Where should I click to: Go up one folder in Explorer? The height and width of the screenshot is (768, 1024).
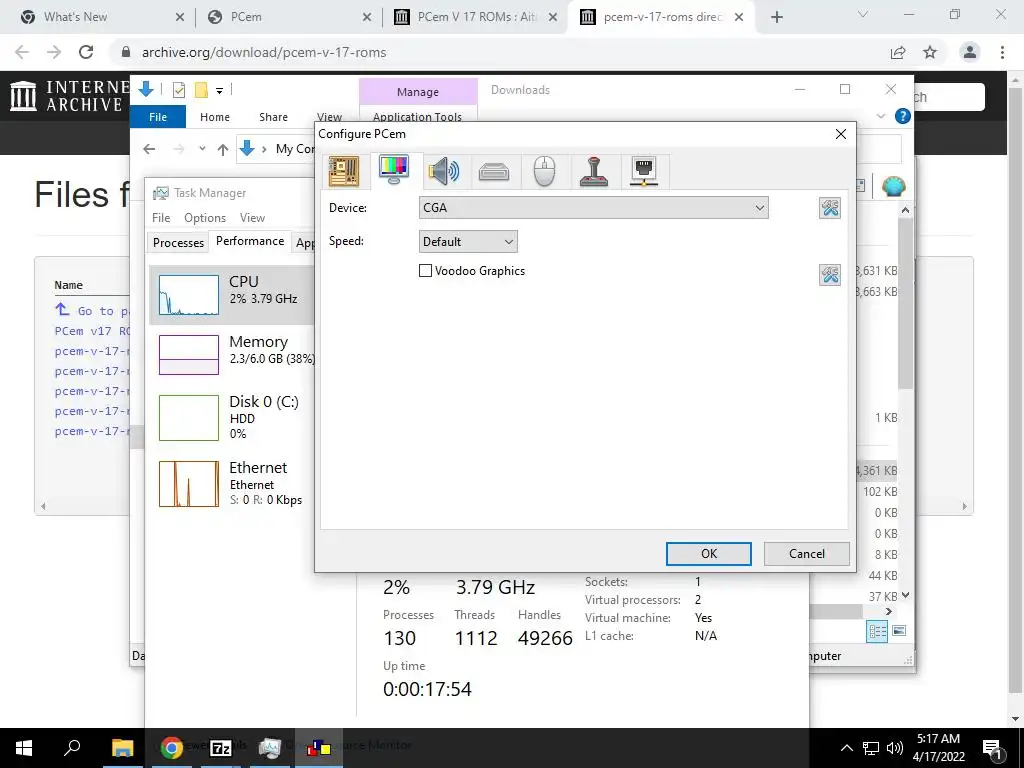[x=223, y=150]
